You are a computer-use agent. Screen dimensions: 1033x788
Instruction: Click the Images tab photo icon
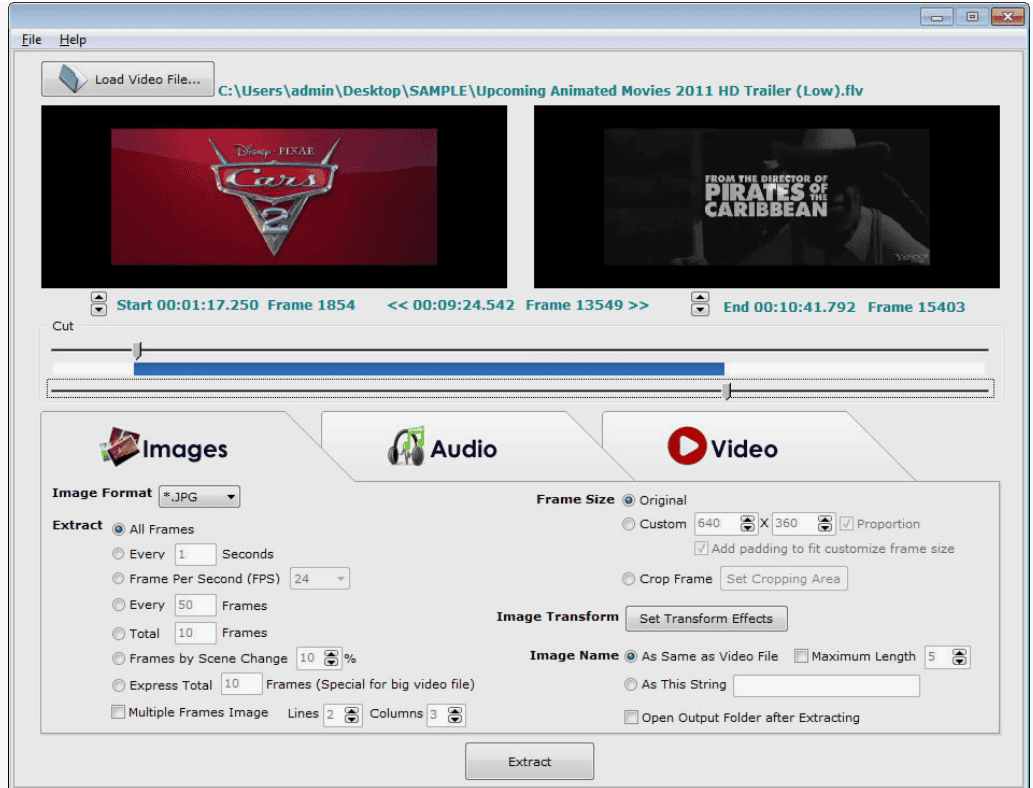pyautogui.click(x=119, y=447)
